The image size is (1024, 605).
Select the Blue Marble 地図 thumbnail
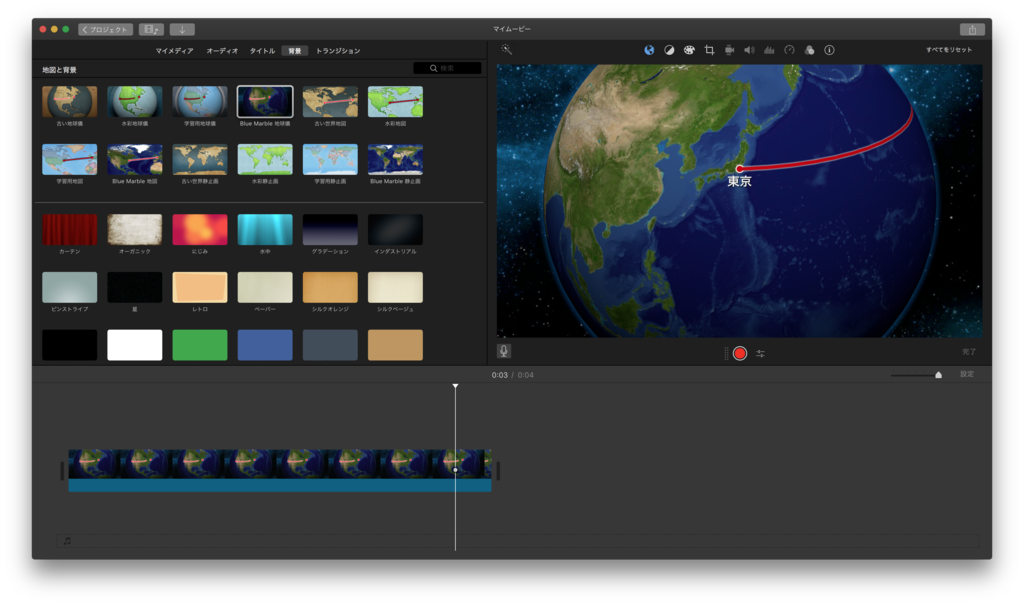135,159
